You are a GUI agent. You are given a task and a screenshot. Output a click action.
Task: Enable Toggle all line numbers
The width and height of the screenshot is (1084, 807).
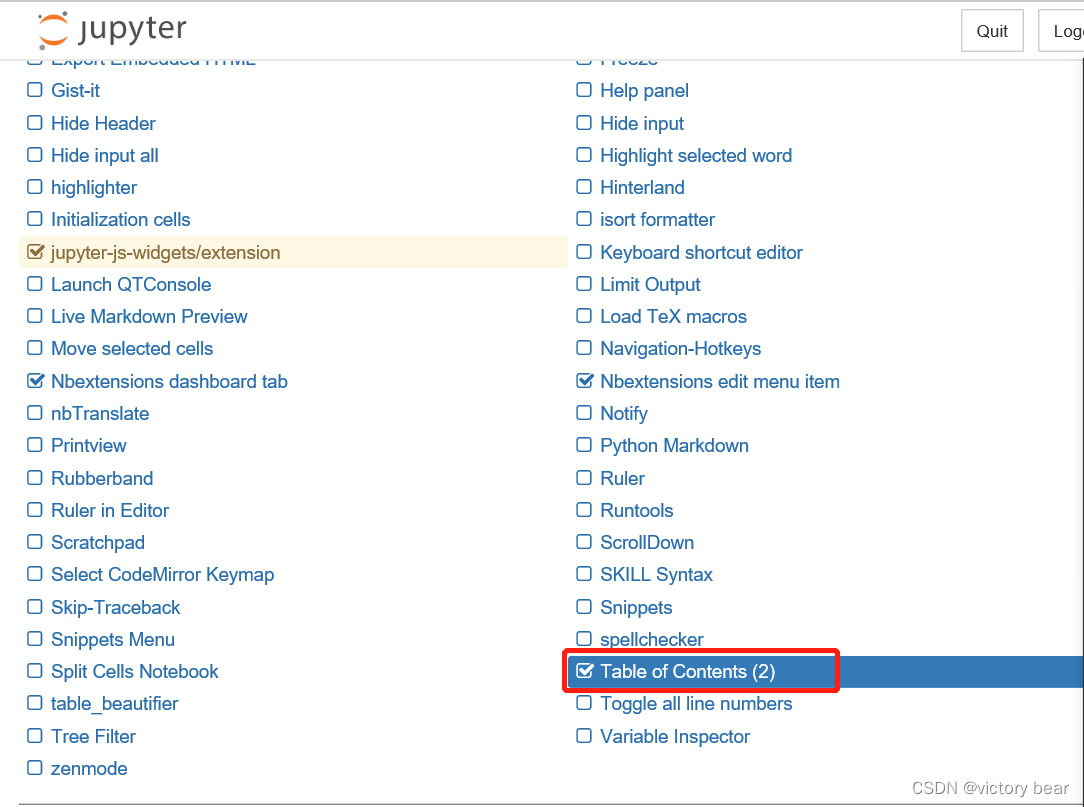584,704
